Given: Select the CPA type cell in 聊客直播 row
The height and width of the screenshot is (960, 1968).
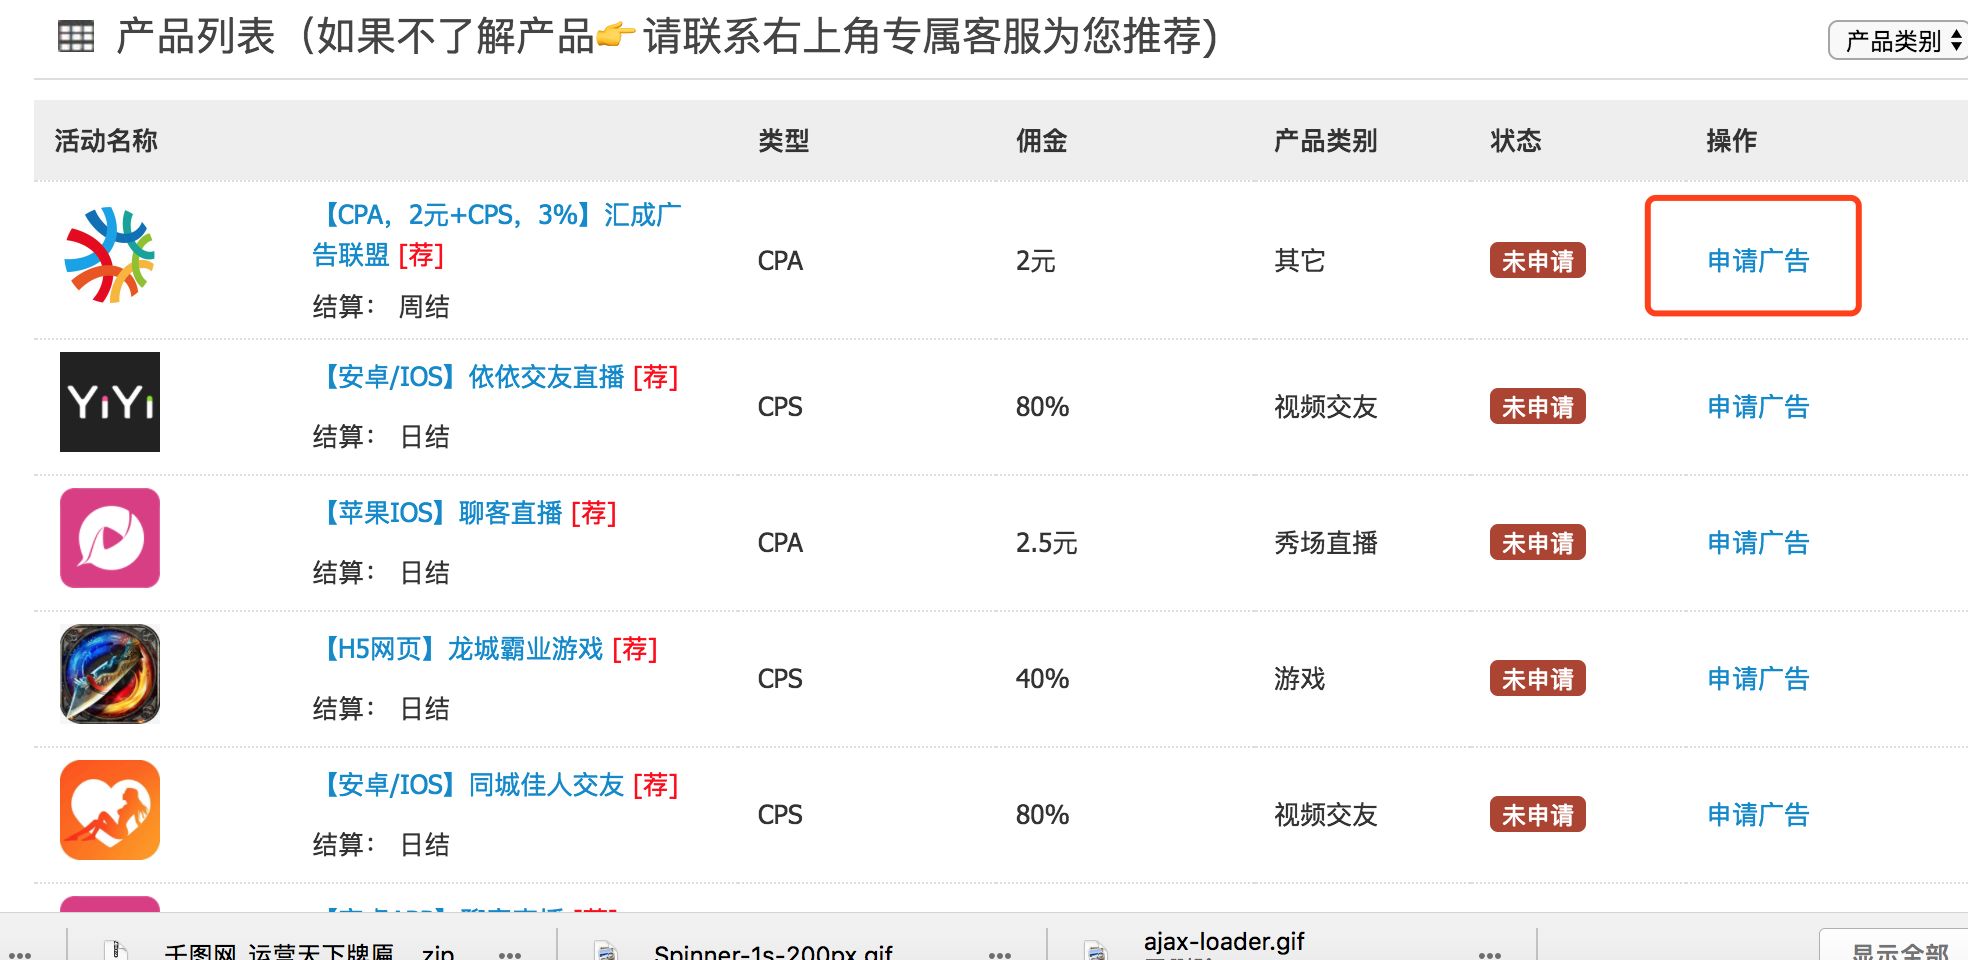Looking at the screenshot, I should pyautogui.click(x=780, y=543).
